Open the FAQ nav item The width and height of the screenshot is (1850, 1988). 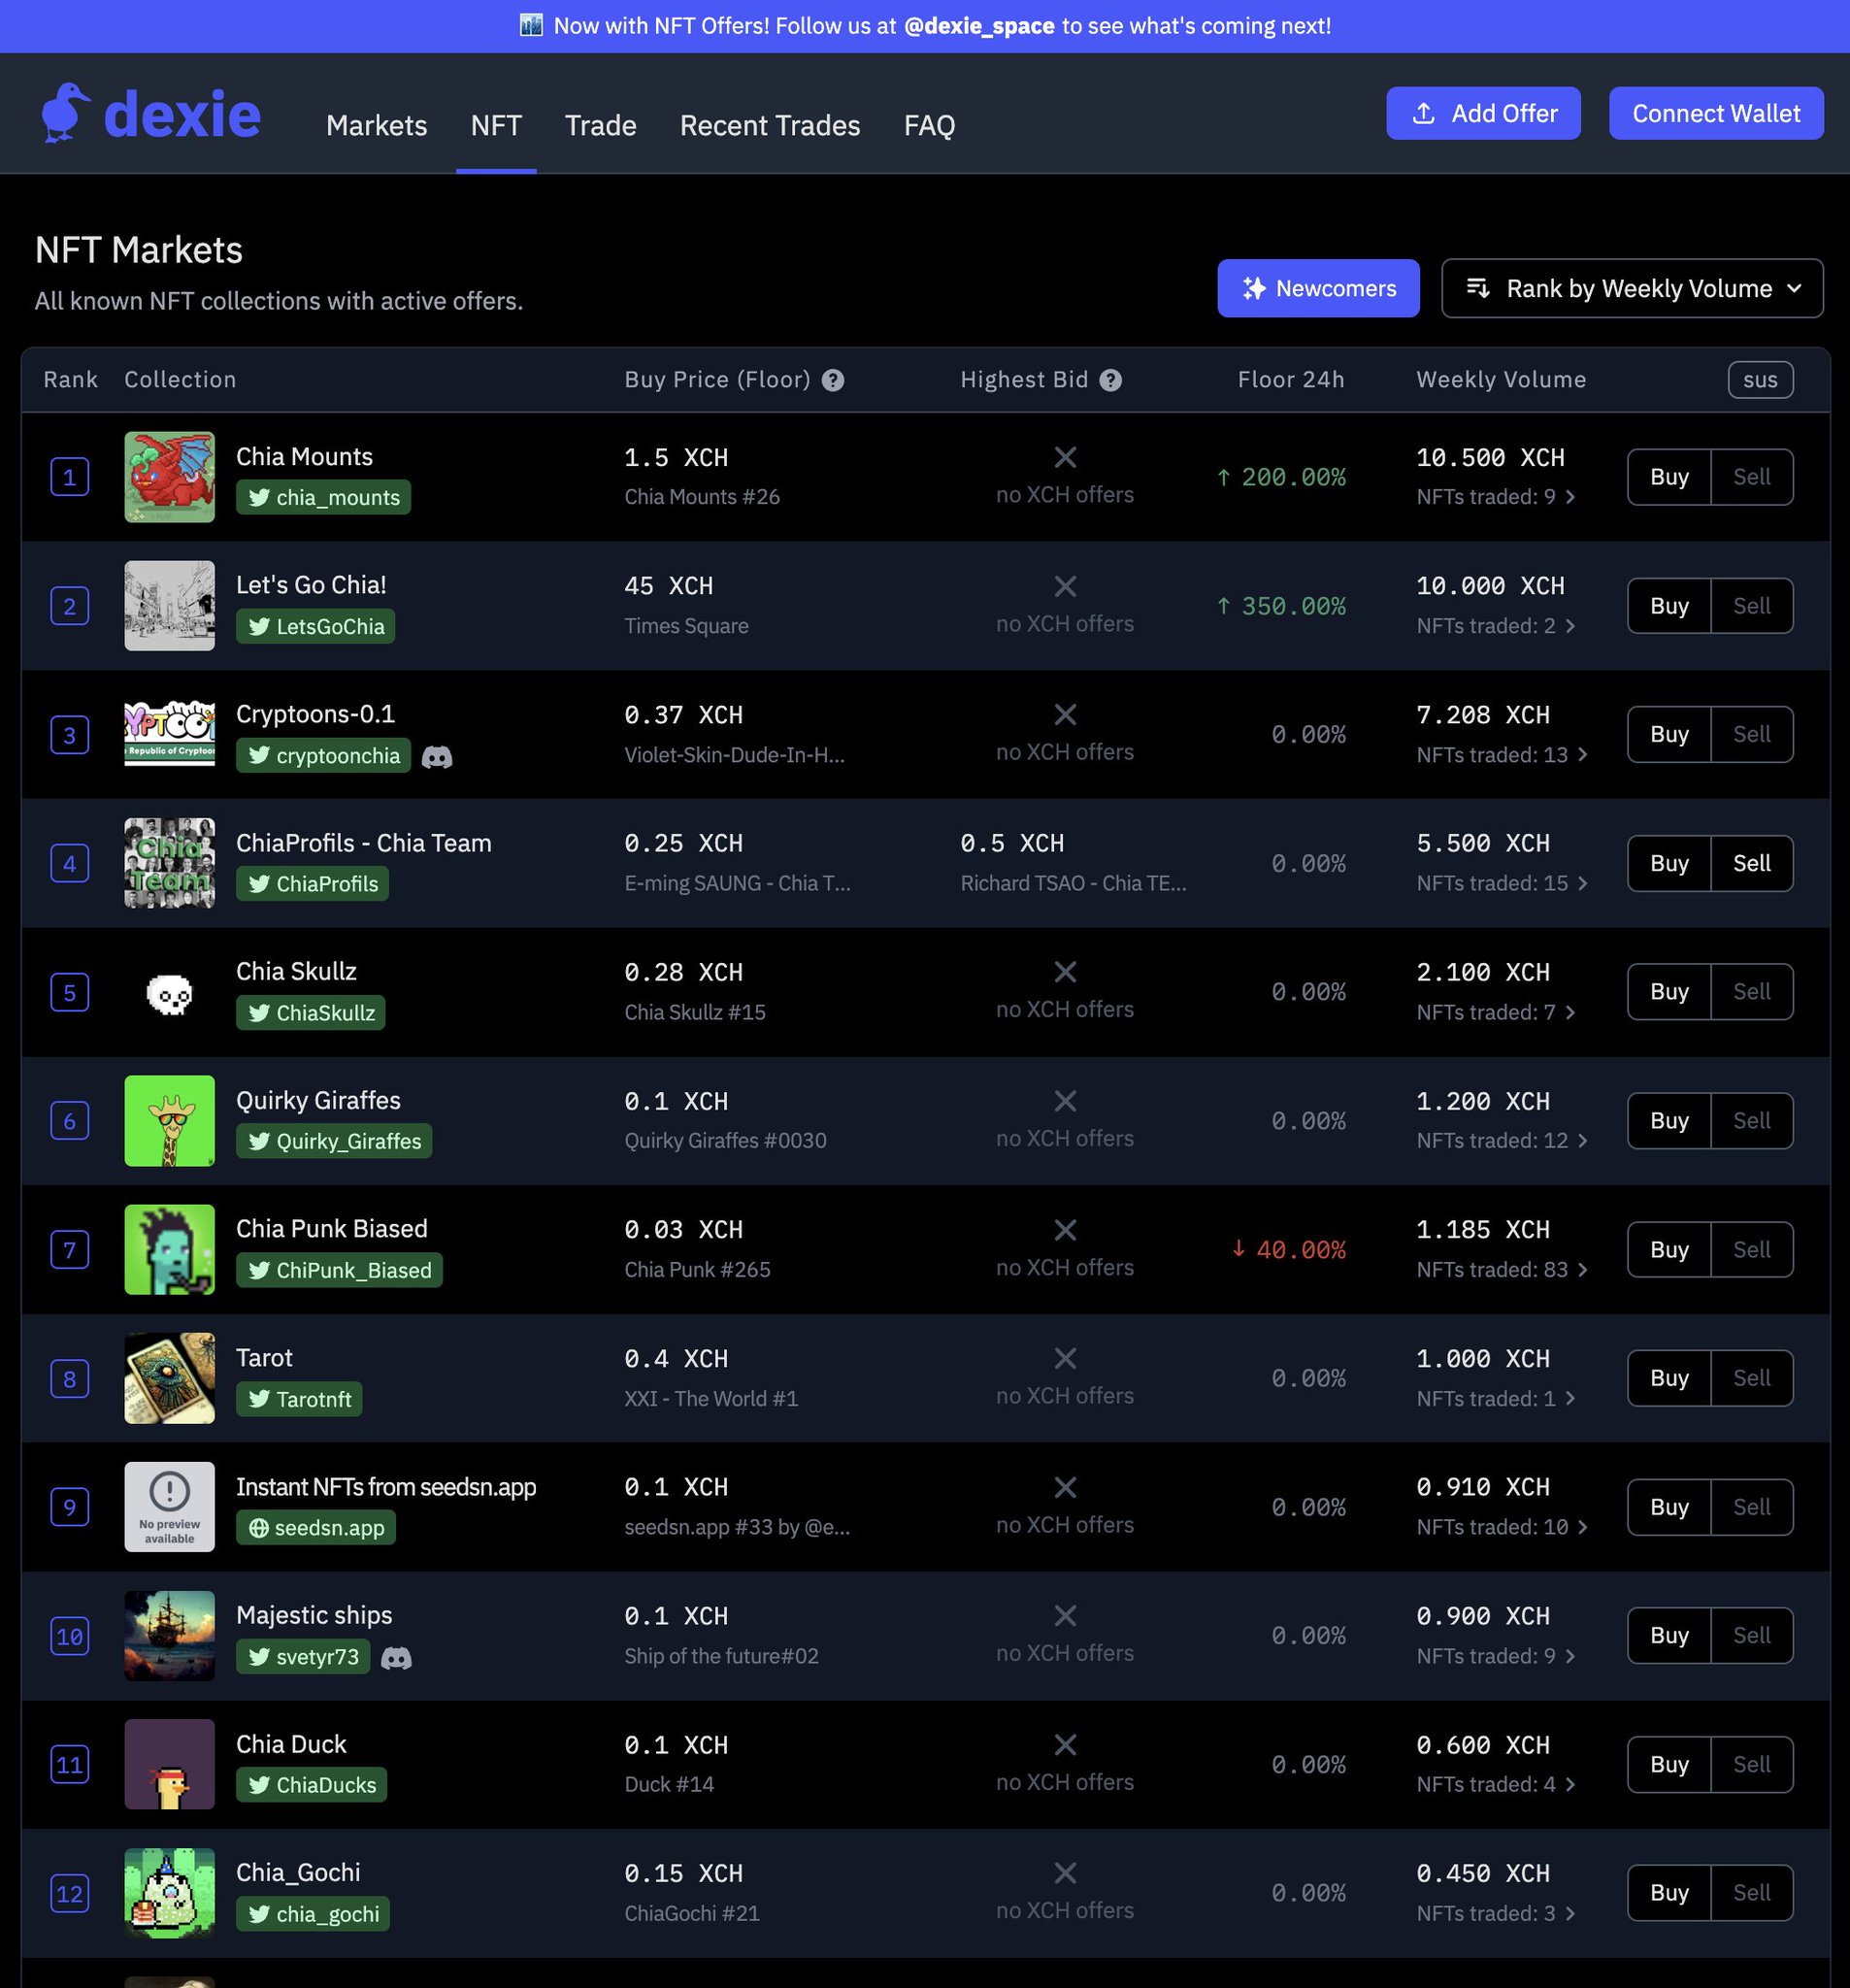click(x=929, y=125)
